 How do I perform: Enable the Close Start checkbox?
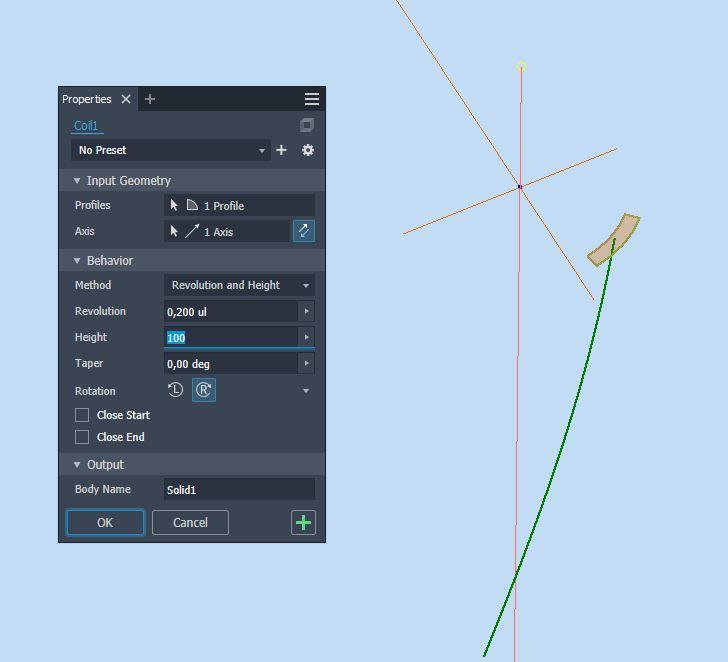coord(83,415)
